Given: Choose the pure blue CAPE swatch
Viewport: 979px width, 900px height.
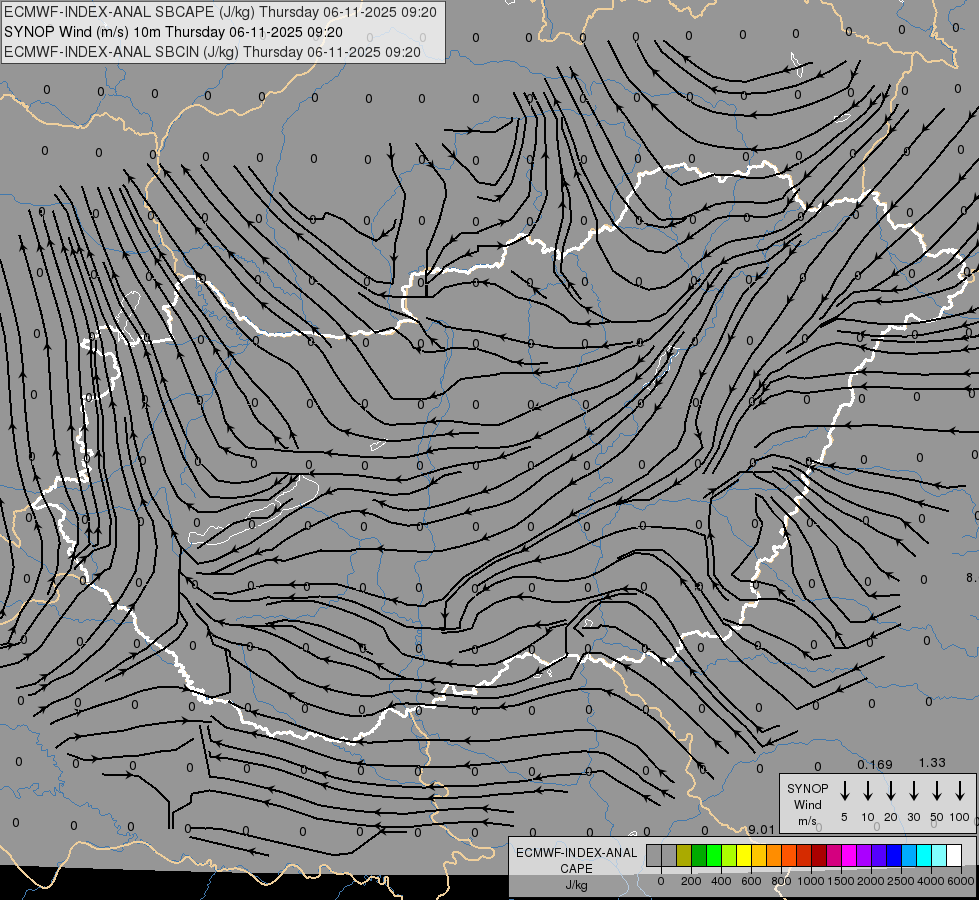Looking at the screenshot, I should click(895, 855).
